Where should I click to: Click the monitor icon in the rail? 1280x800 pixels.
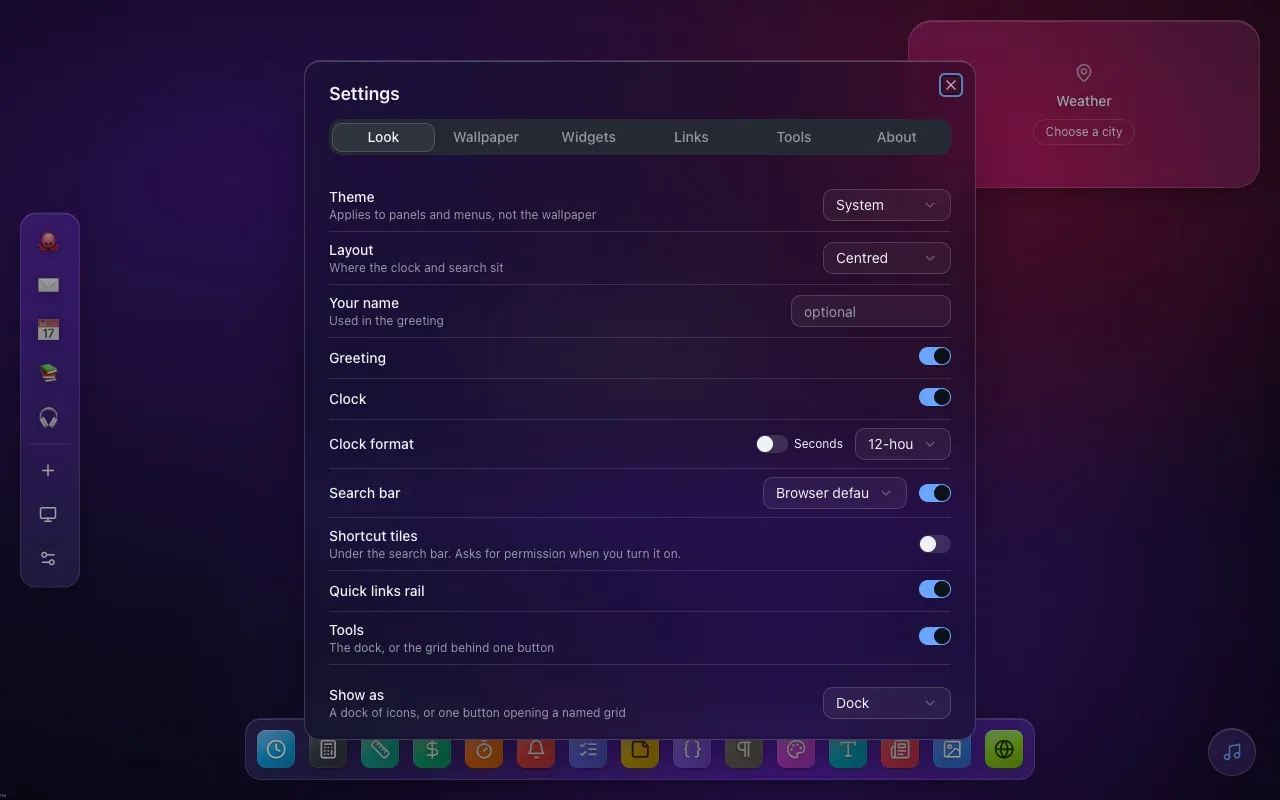(x=48, y=514)
